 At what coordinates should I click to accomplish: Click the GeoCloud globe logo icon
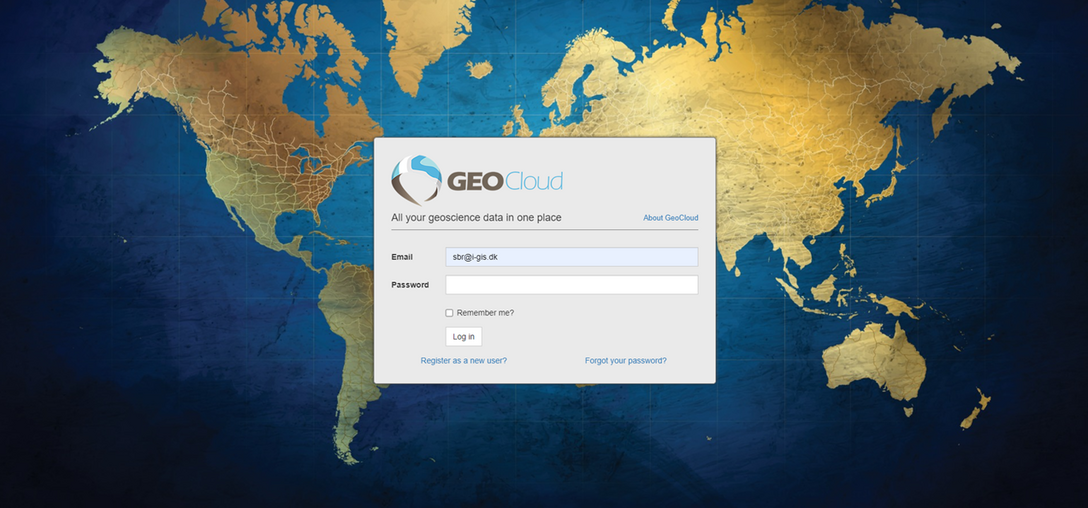[x=416, y=180]
